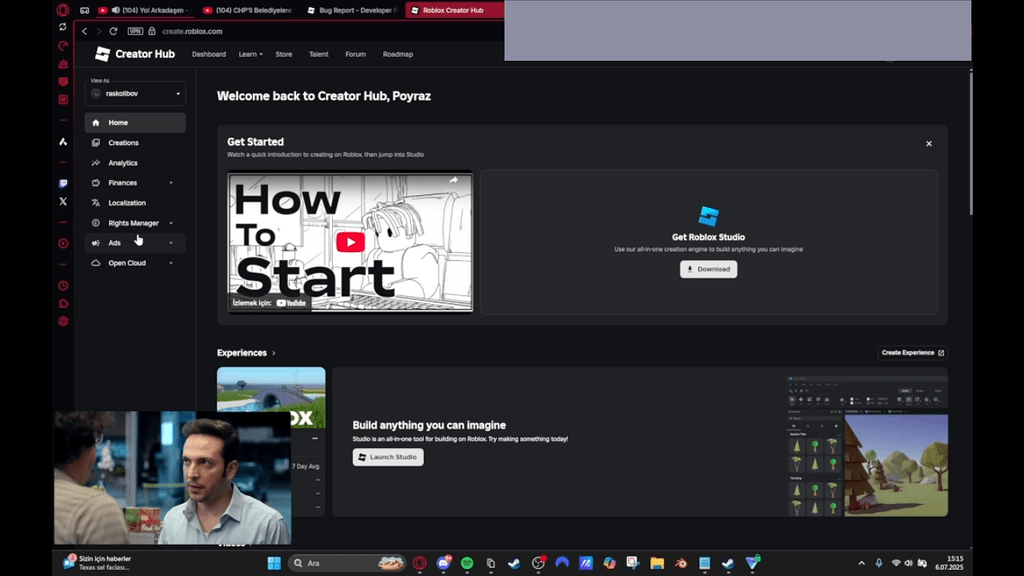Open the Creations section icon
The image size is (1024, 576).
pyautogui.click(x=95, y=142)
